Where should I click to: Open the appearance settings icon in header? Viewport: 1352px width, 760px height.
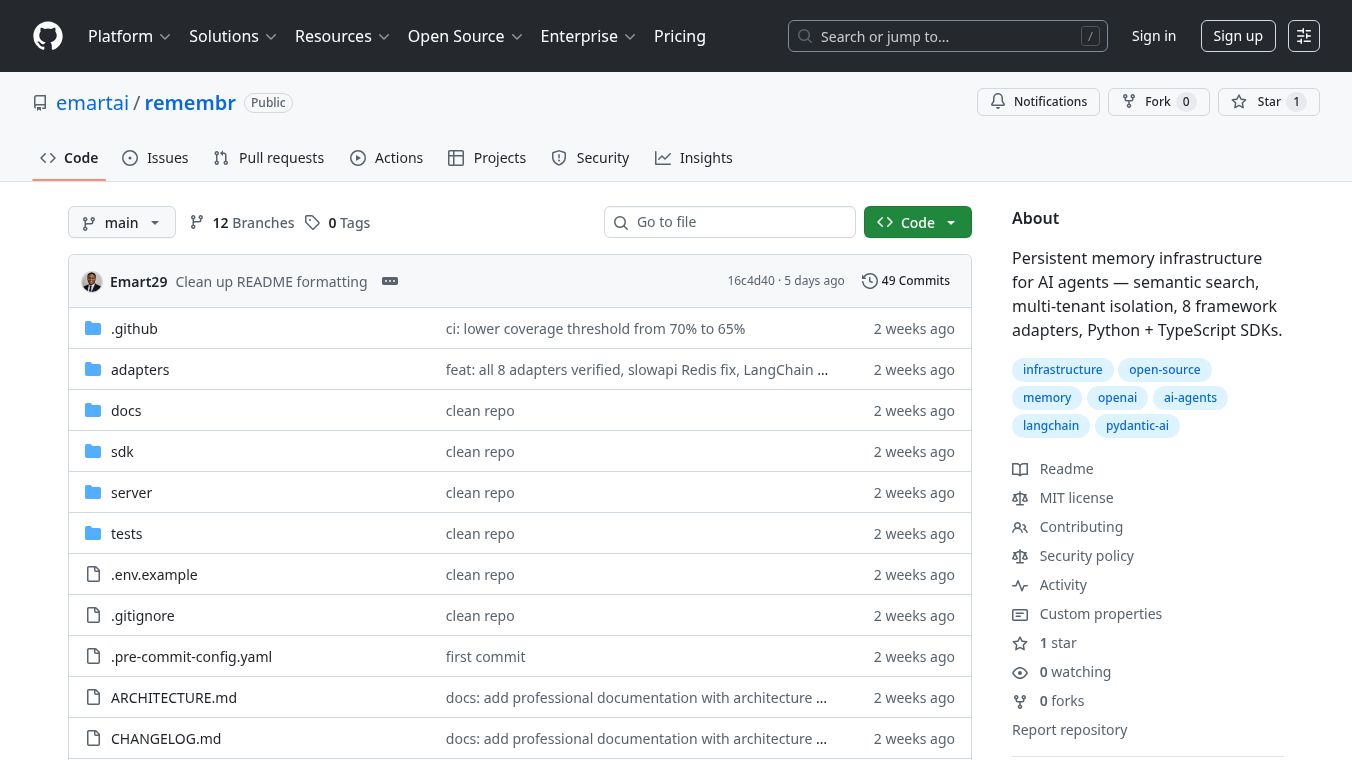tap(1304, 36)
